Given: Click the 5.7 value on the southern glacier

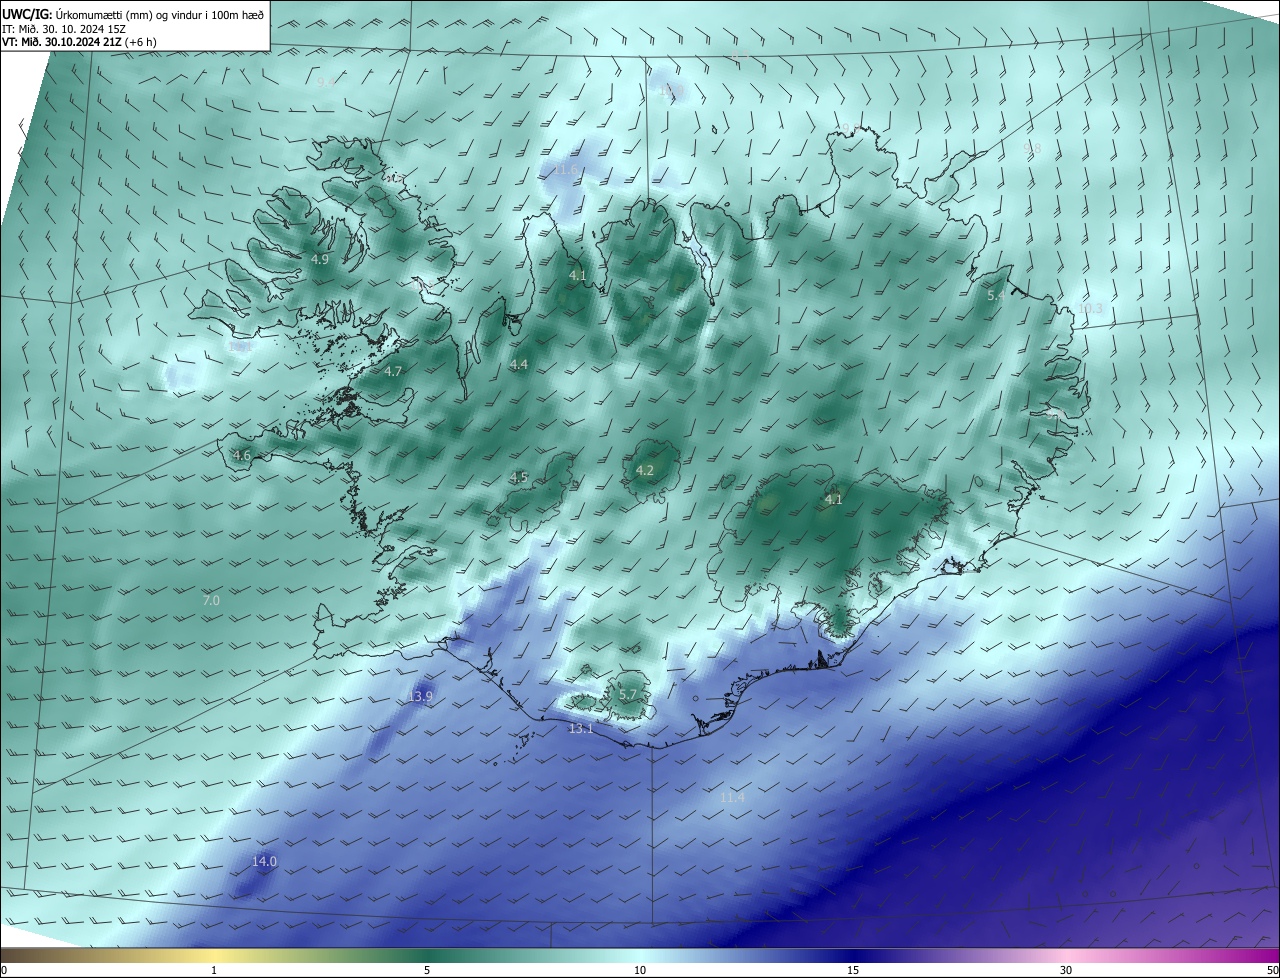Looking at the screenshot, I should pos(628,695).
